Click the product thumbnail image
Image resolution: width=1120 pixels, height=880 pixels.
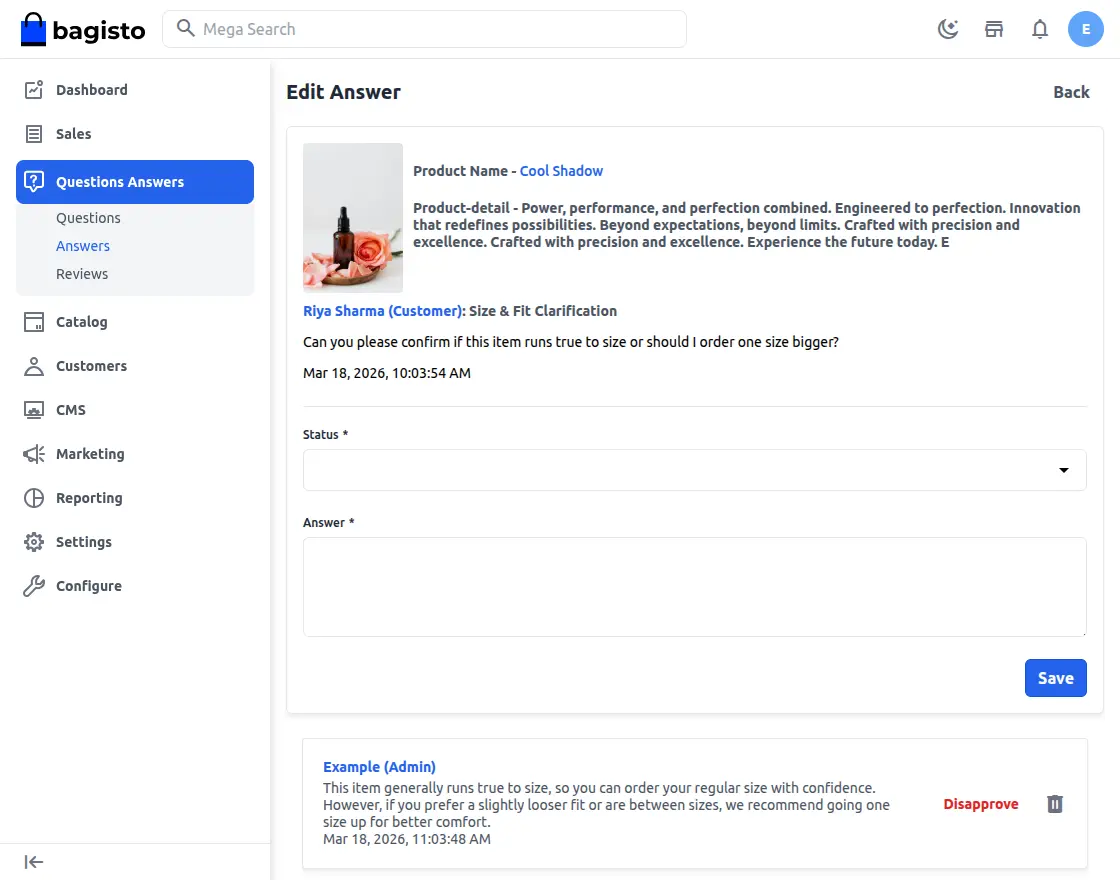coord(353,218)
